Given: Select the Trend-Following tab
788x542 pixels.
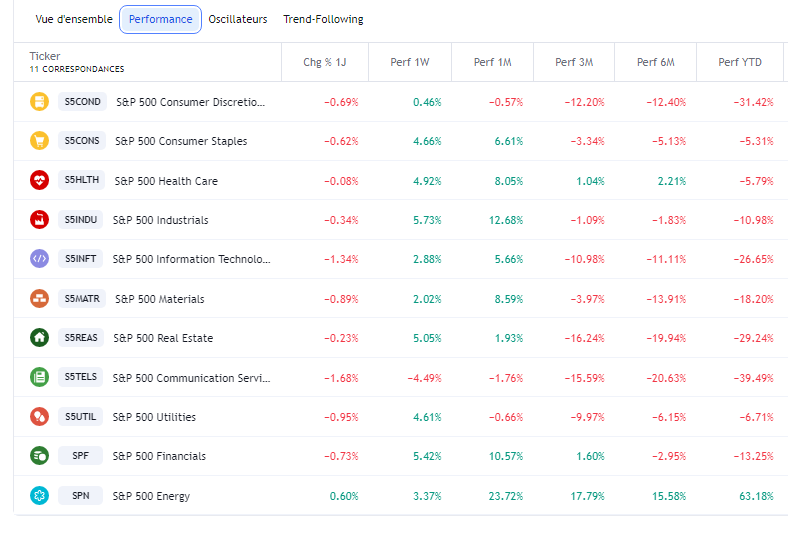Looking at the screenshot, I should click(x=323, y=19).
